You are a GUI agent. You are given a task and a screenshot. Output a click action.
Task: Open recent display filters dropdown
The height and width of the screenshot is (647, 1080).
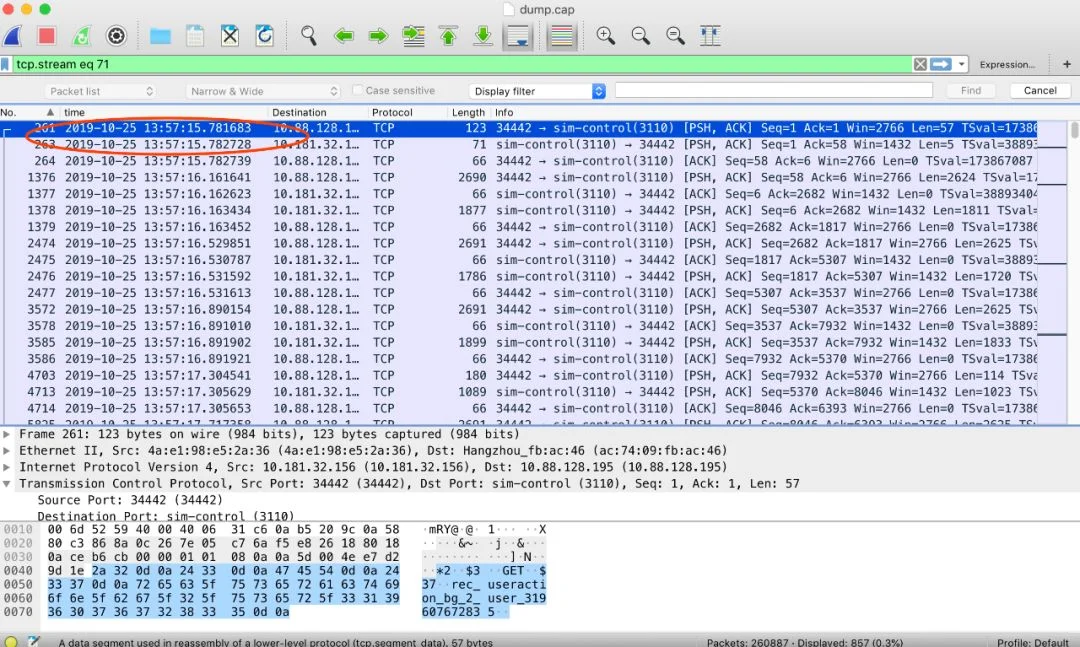(x=962, y=64)
